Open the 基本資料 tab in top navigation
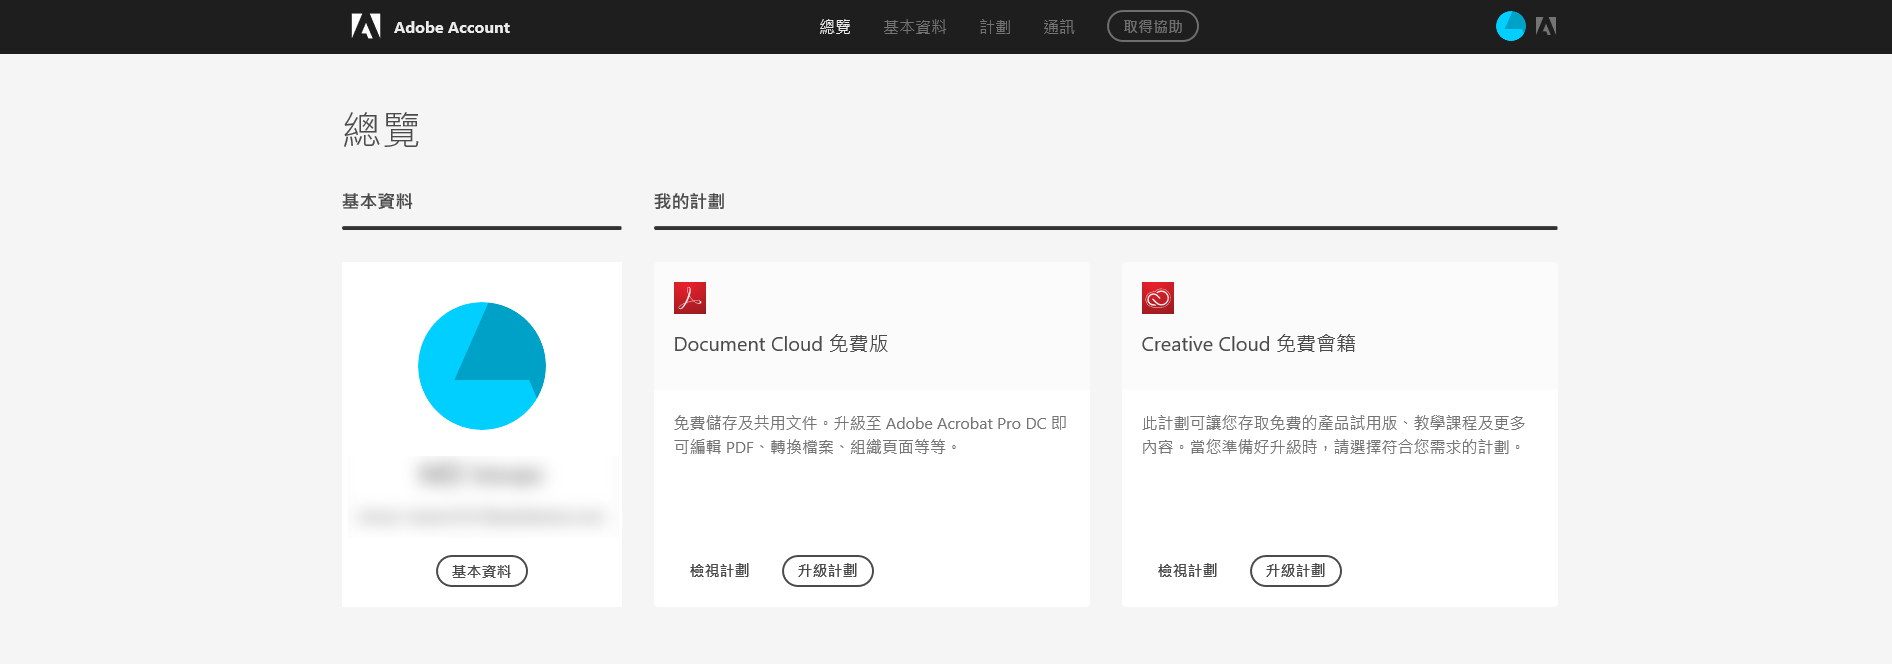The height and width of the screenshot is (664, 1892). (x=914, y=27)
